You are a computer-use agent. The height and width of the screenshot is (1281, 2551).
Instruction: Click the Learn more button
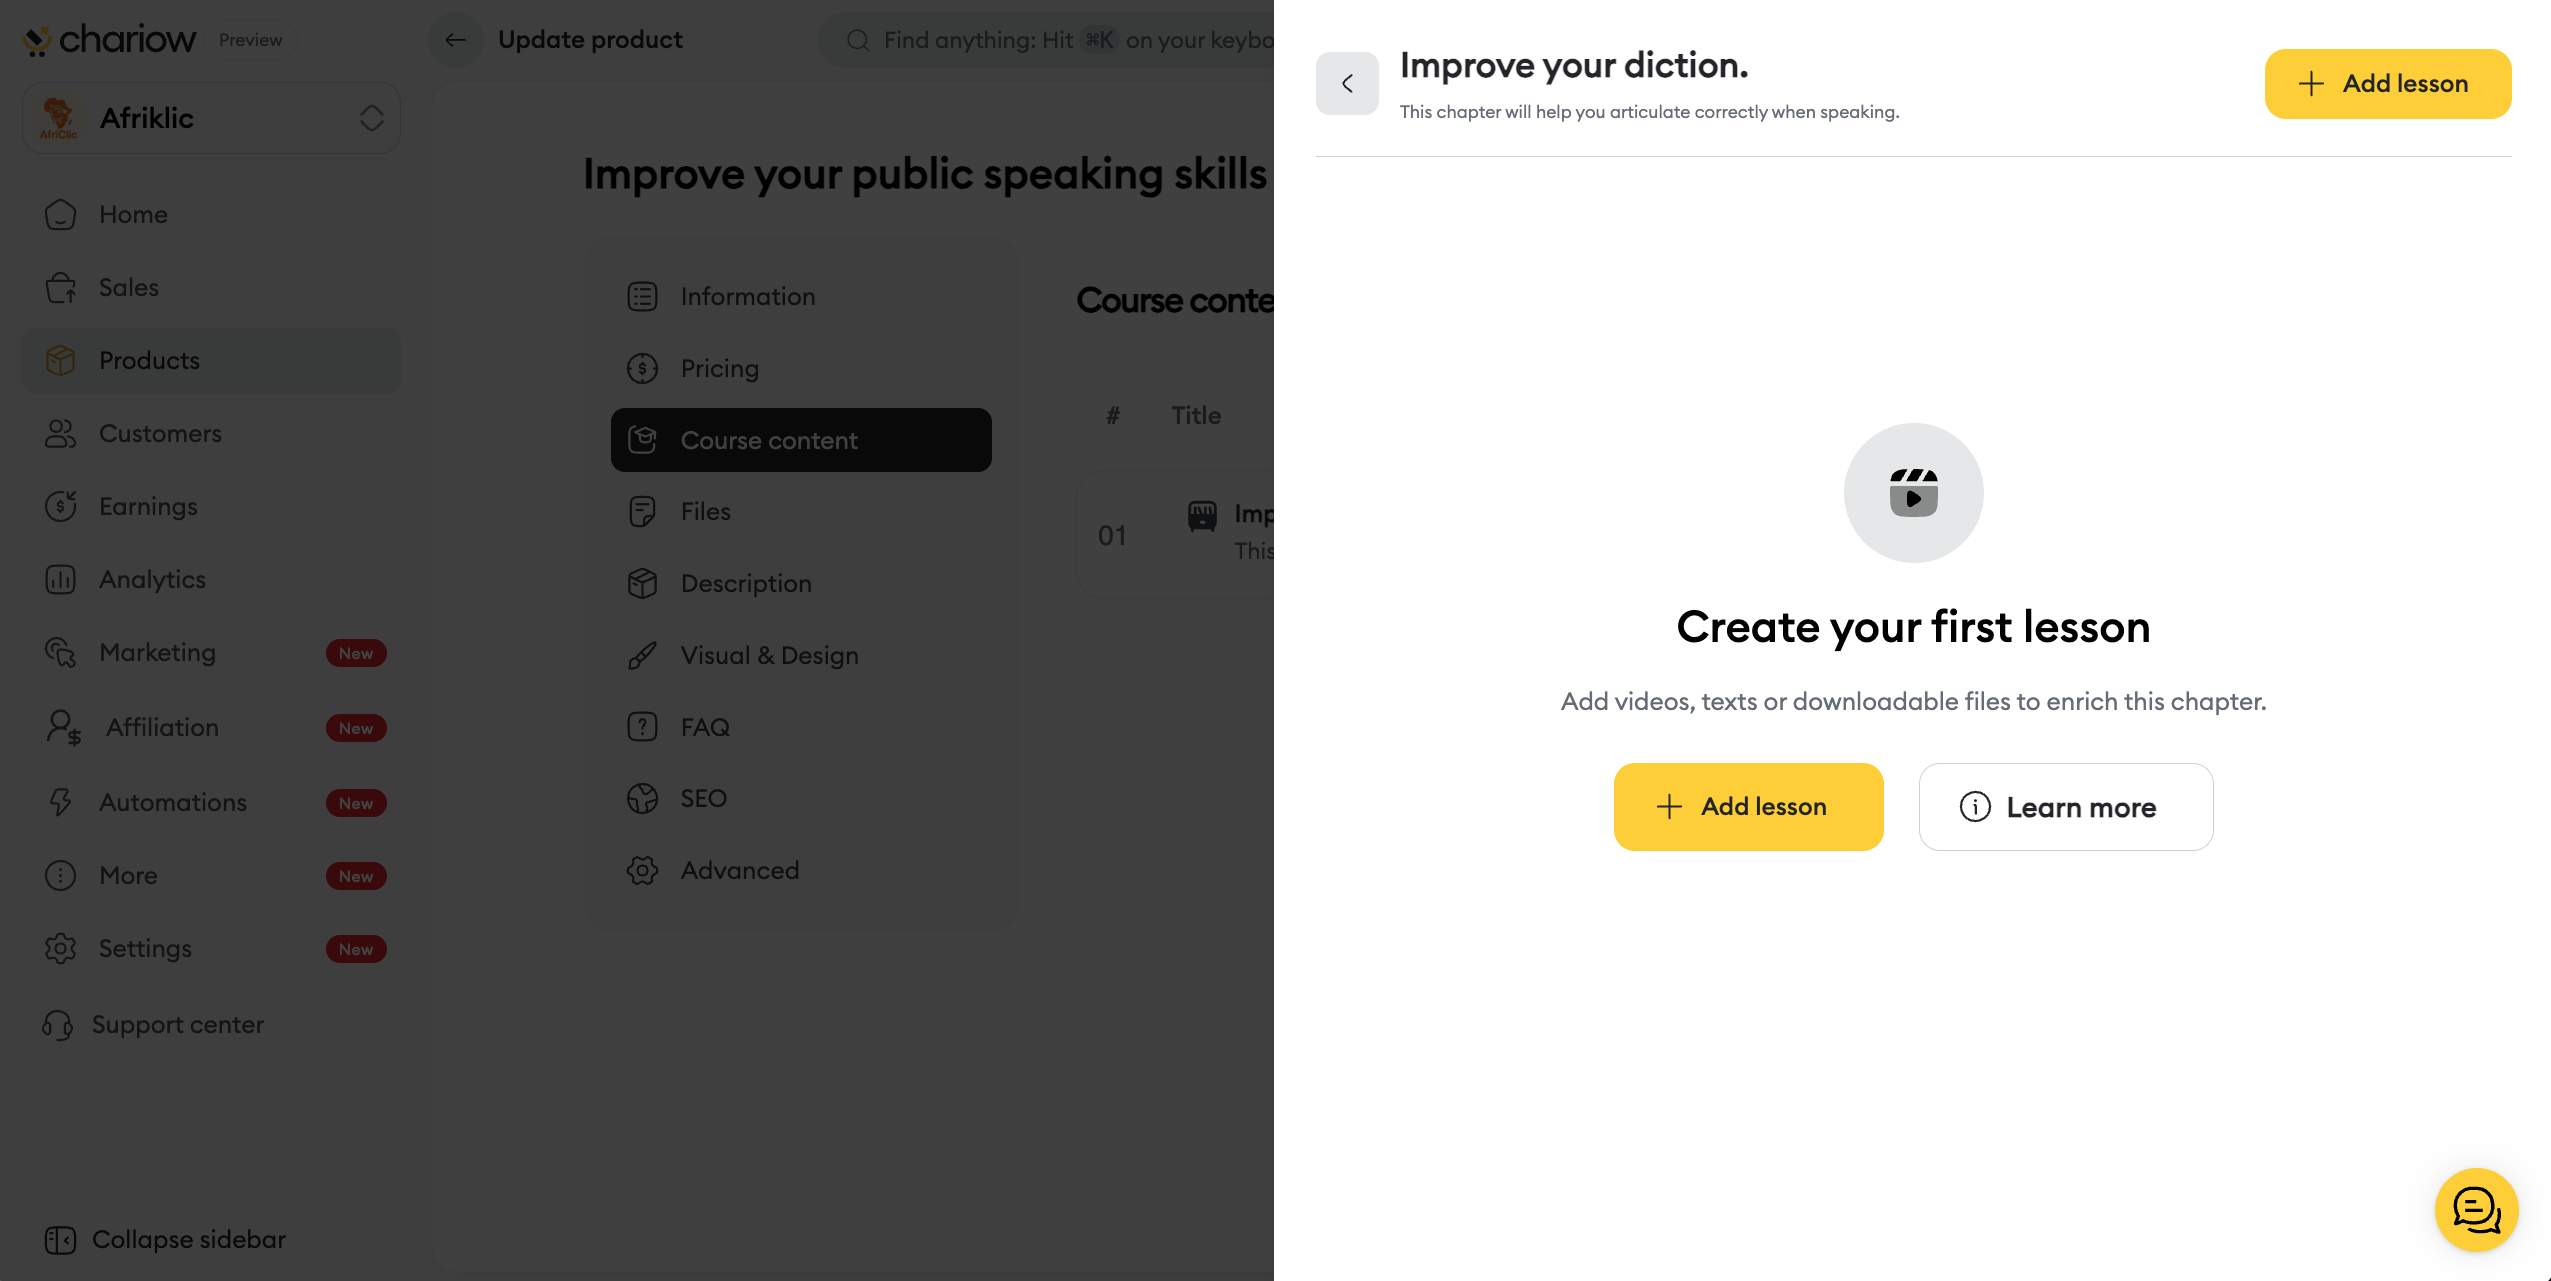click(2065, 807)
